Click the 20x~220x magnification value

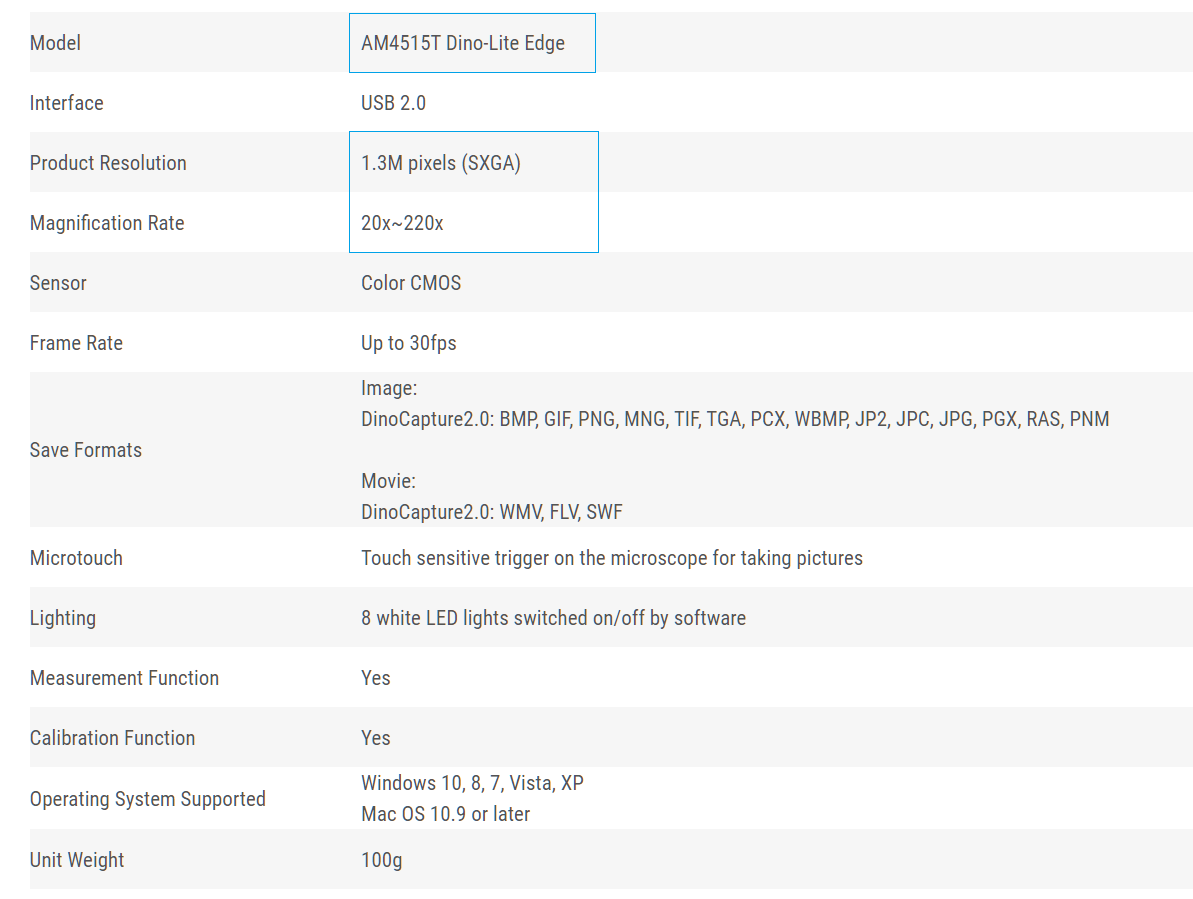coord(402,224)
